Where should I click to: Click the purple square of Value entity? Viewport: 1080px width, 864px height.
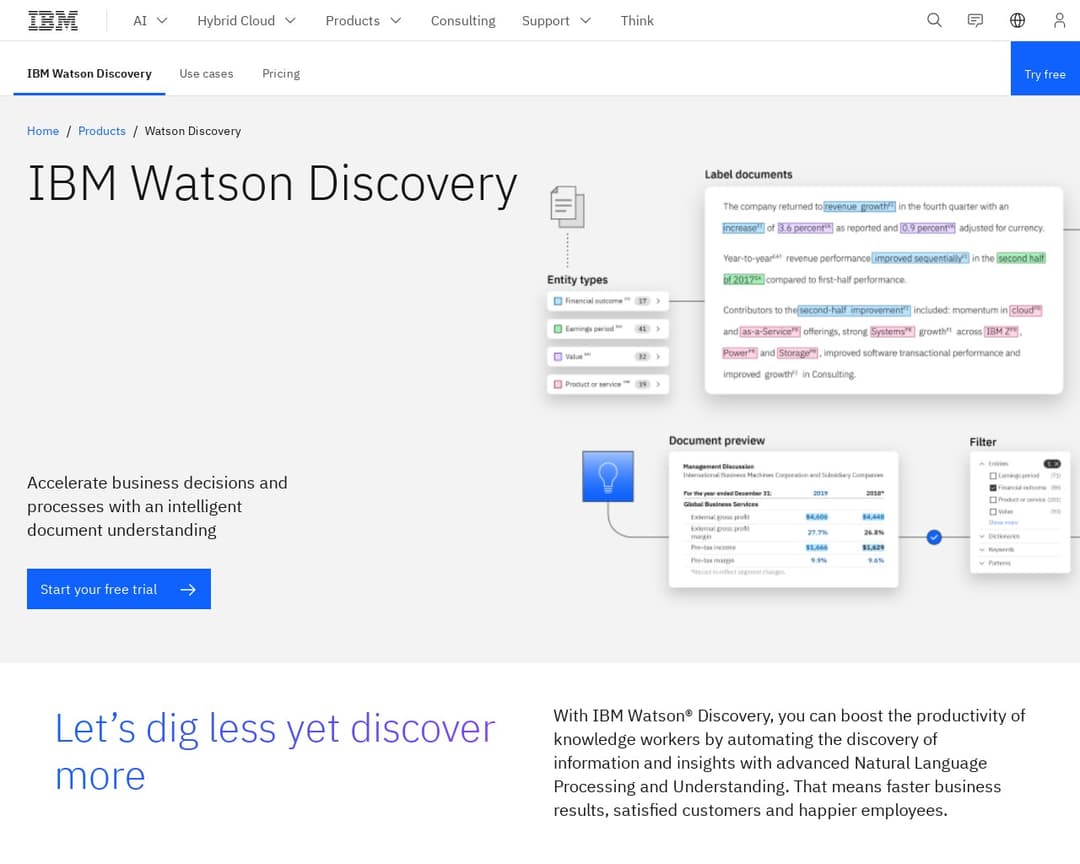pos(558,356)
